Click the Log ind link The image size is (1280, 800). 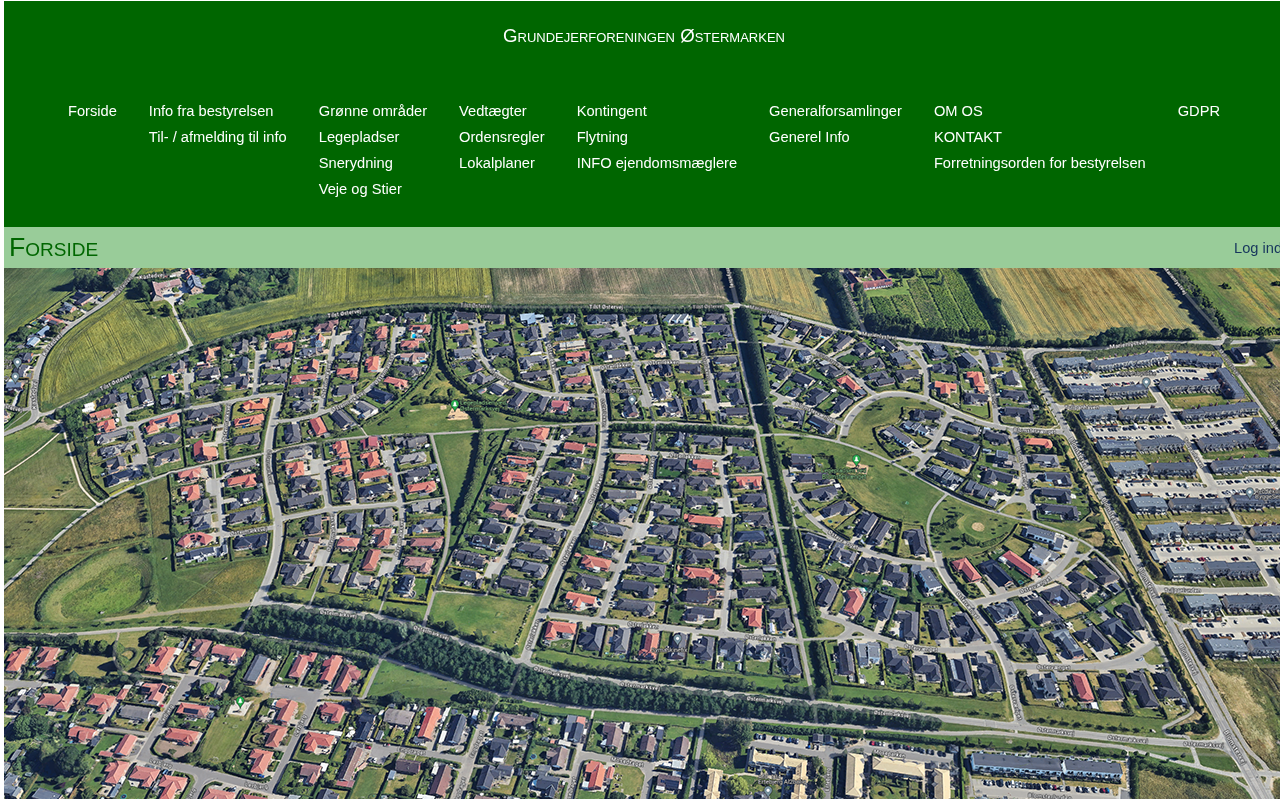pos(1256,248)
